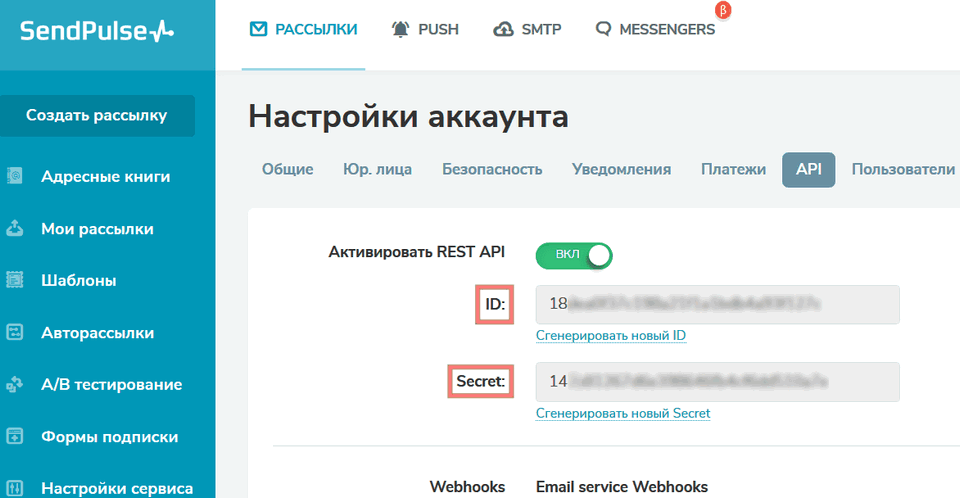Viewport: 960px width, 498px height.
Task: Switch to the Безопасность tab
Action: pos(492,169)
